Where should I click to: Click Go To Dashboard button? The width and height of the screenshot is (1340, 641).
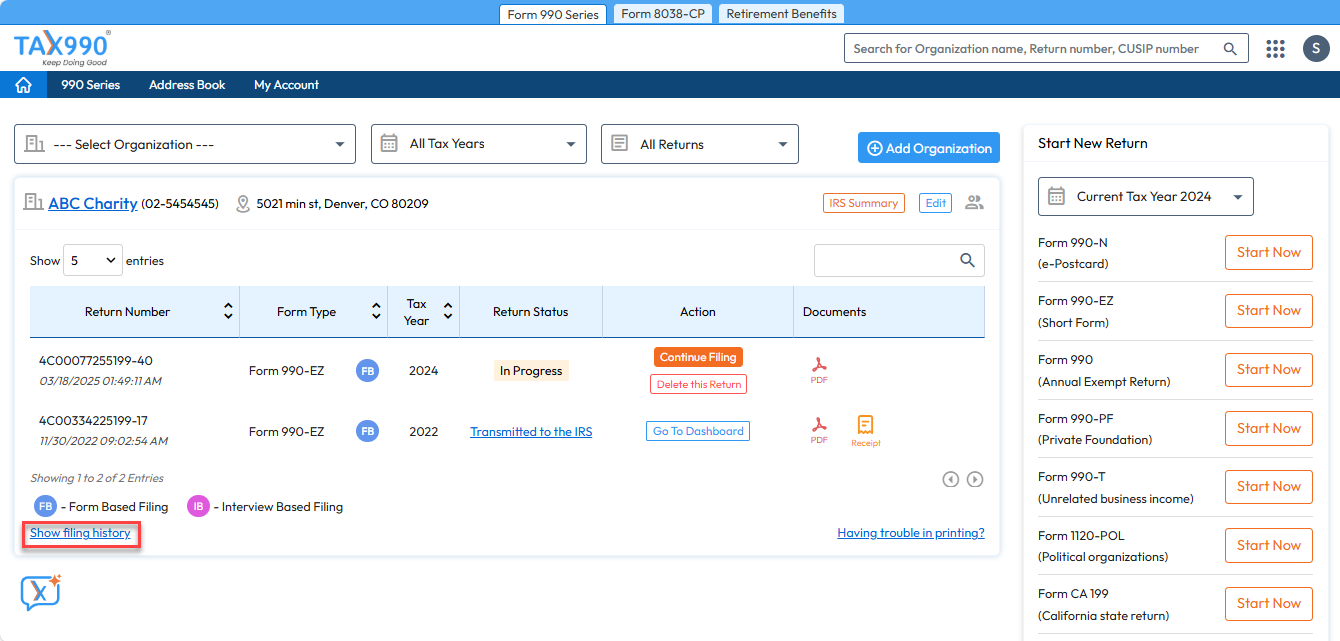698,431
